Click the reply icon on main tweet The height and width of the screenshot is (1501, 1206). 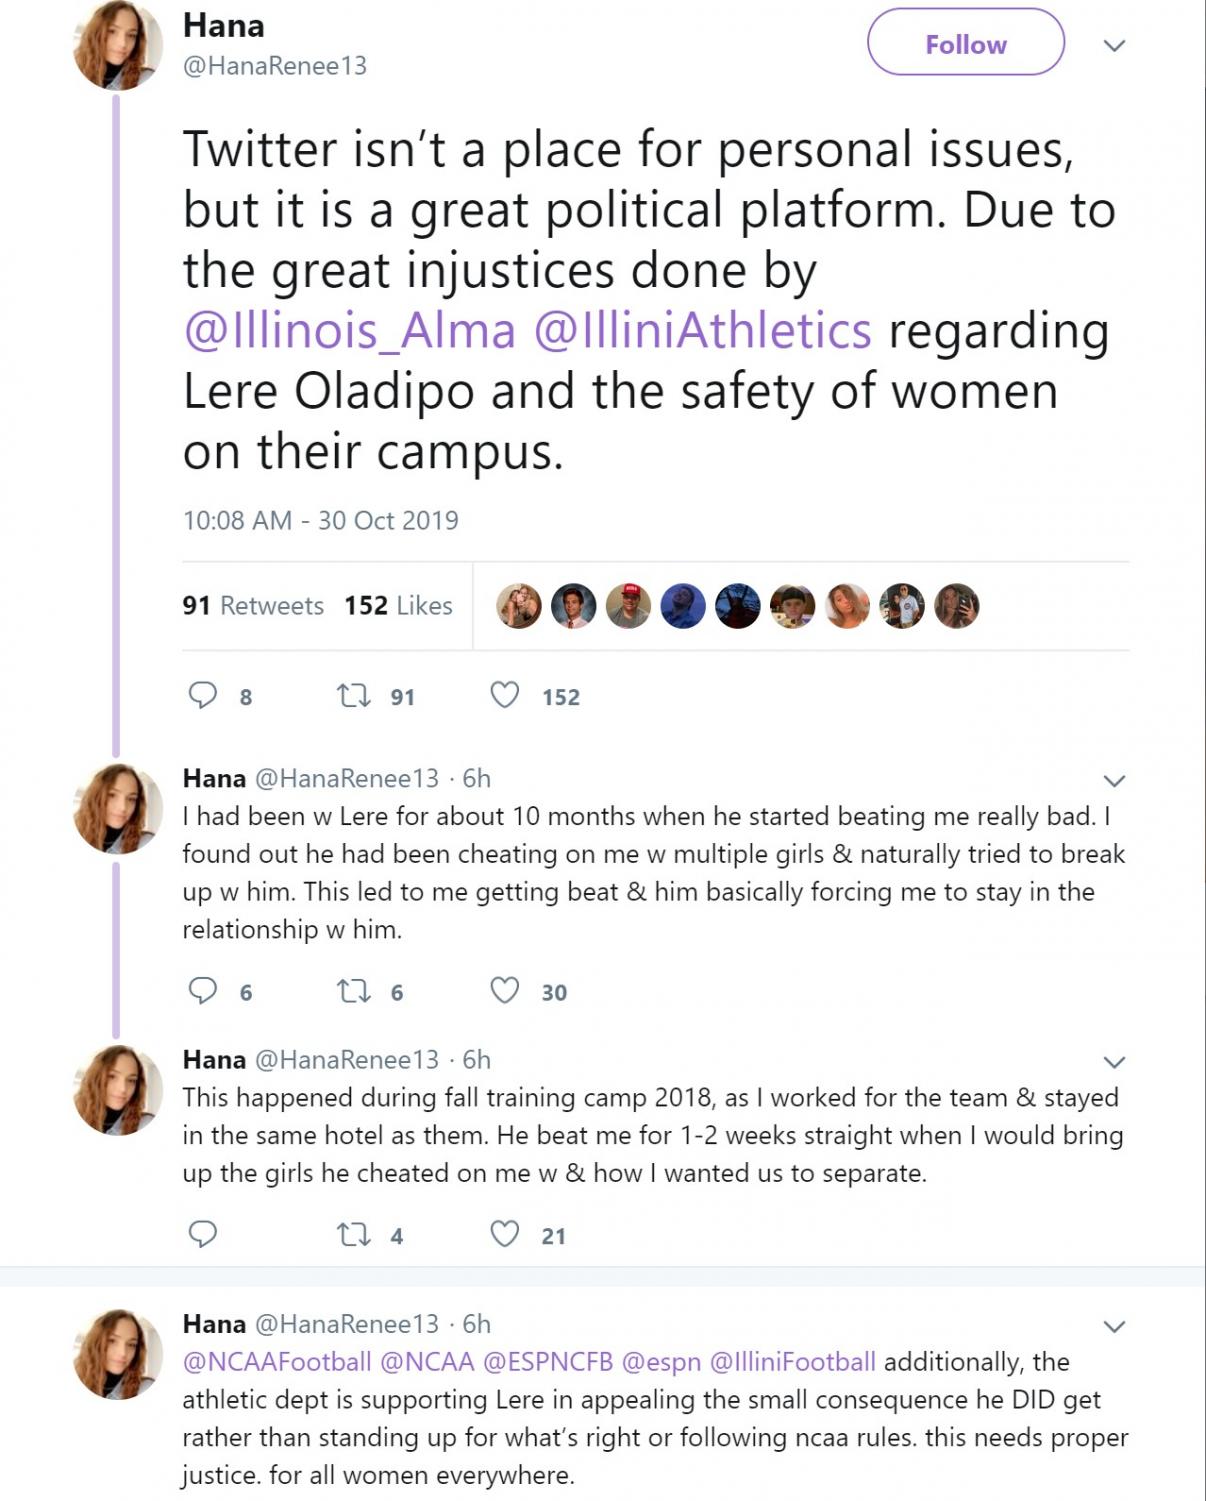pos(203,695)
